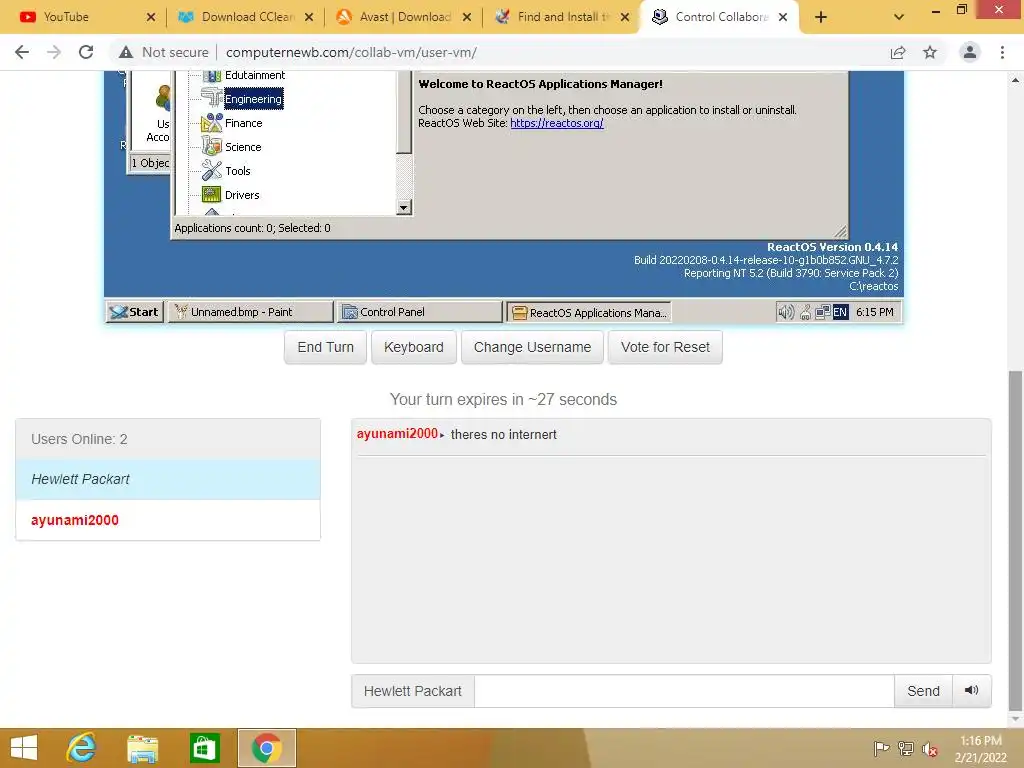Screen dimensions: 1024x768
Task: Open Chrome's three-dot menu
Action: (x=1002, y=52)
